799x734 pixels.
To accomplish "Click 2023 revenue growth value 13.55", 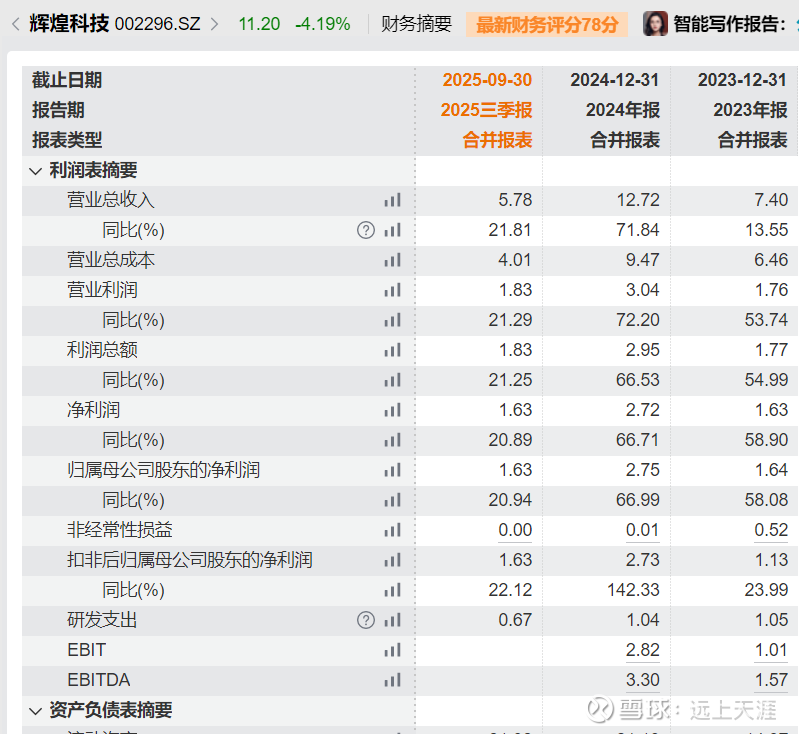I will click(x=766, y=230).
